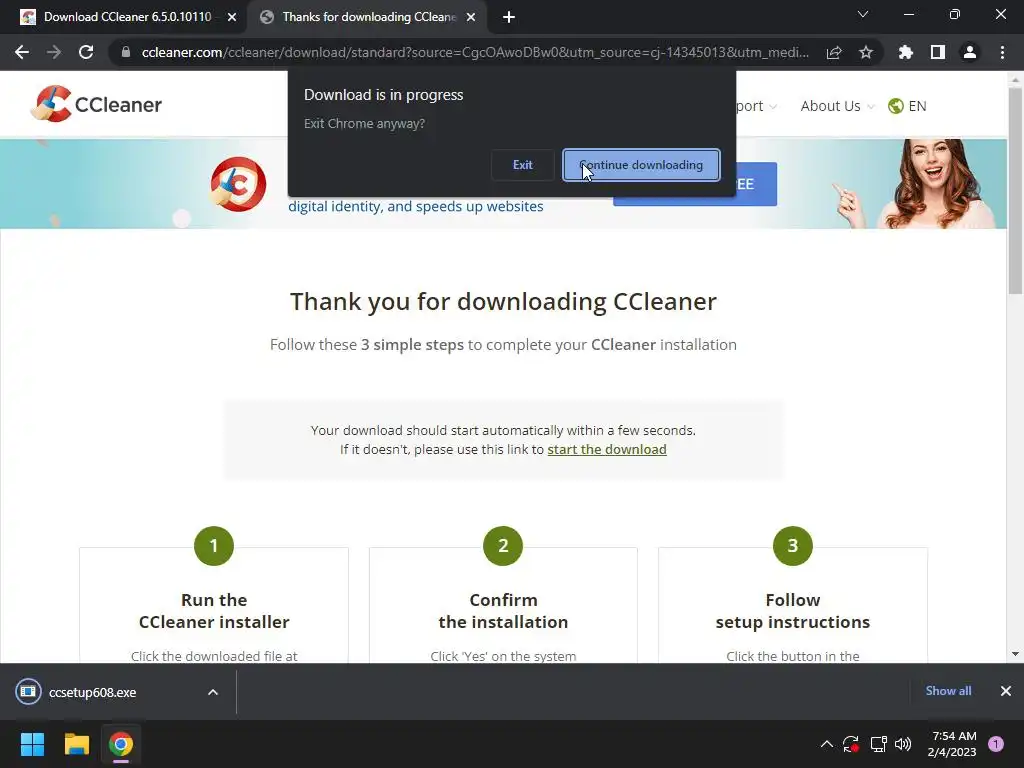1024x768 pixels.
Task: Open a new browser tab
Action: click(509, 17)
